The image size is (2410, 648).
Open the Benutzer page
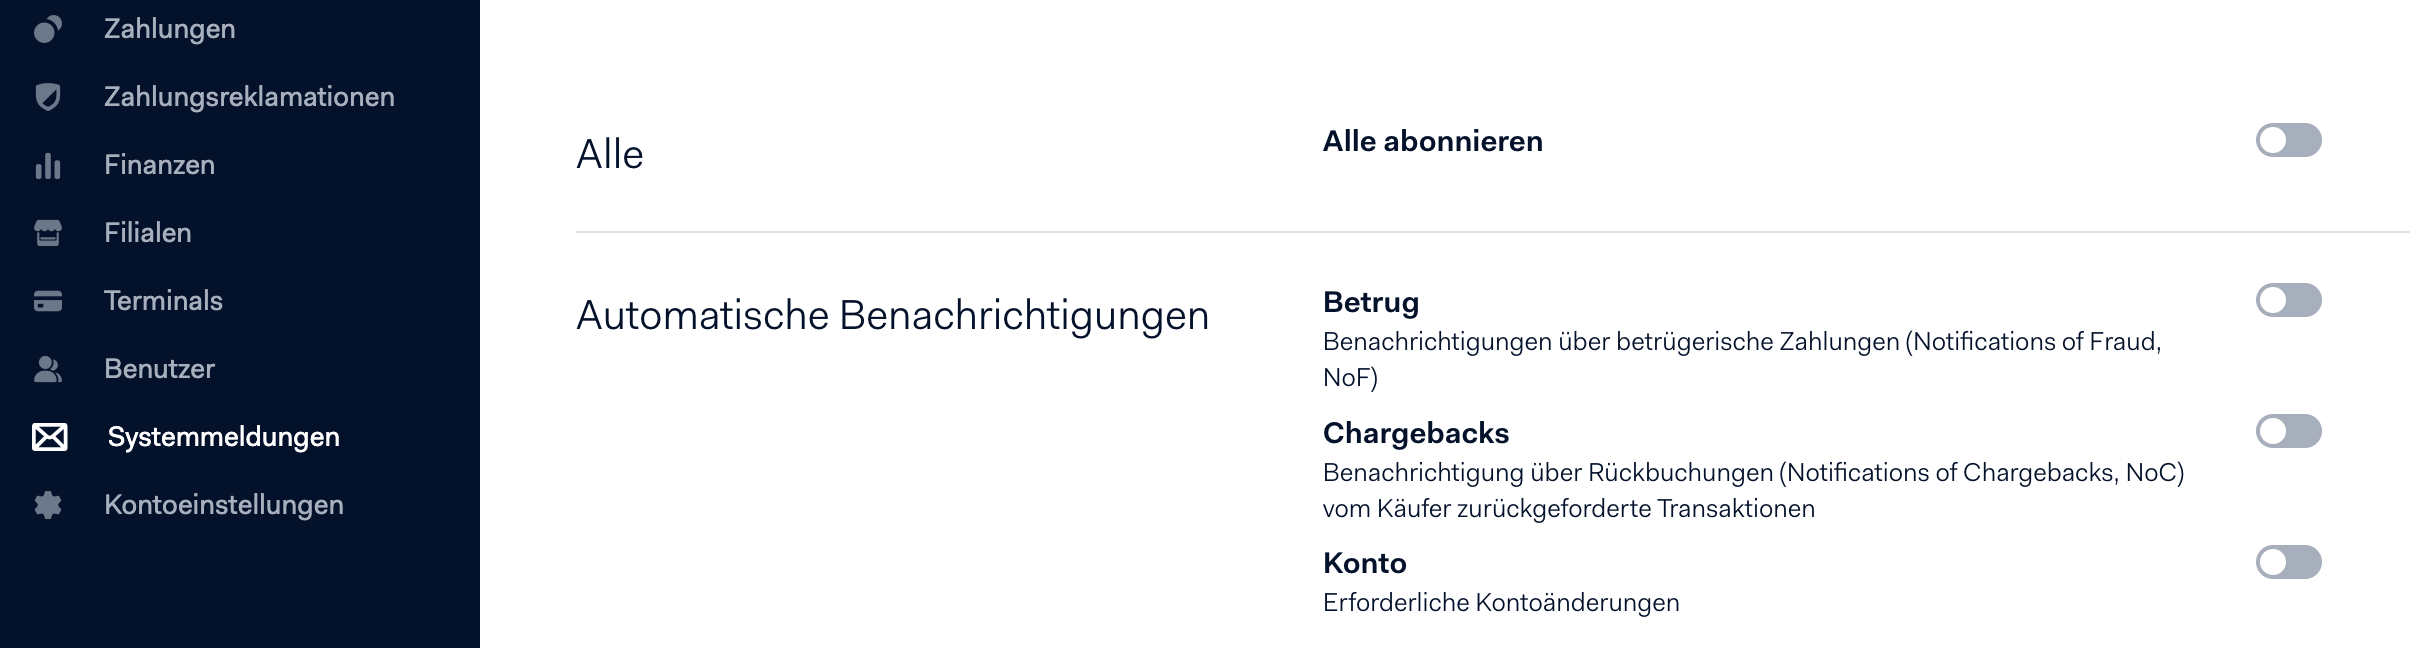pyautogui.click(x=159, y=369)
